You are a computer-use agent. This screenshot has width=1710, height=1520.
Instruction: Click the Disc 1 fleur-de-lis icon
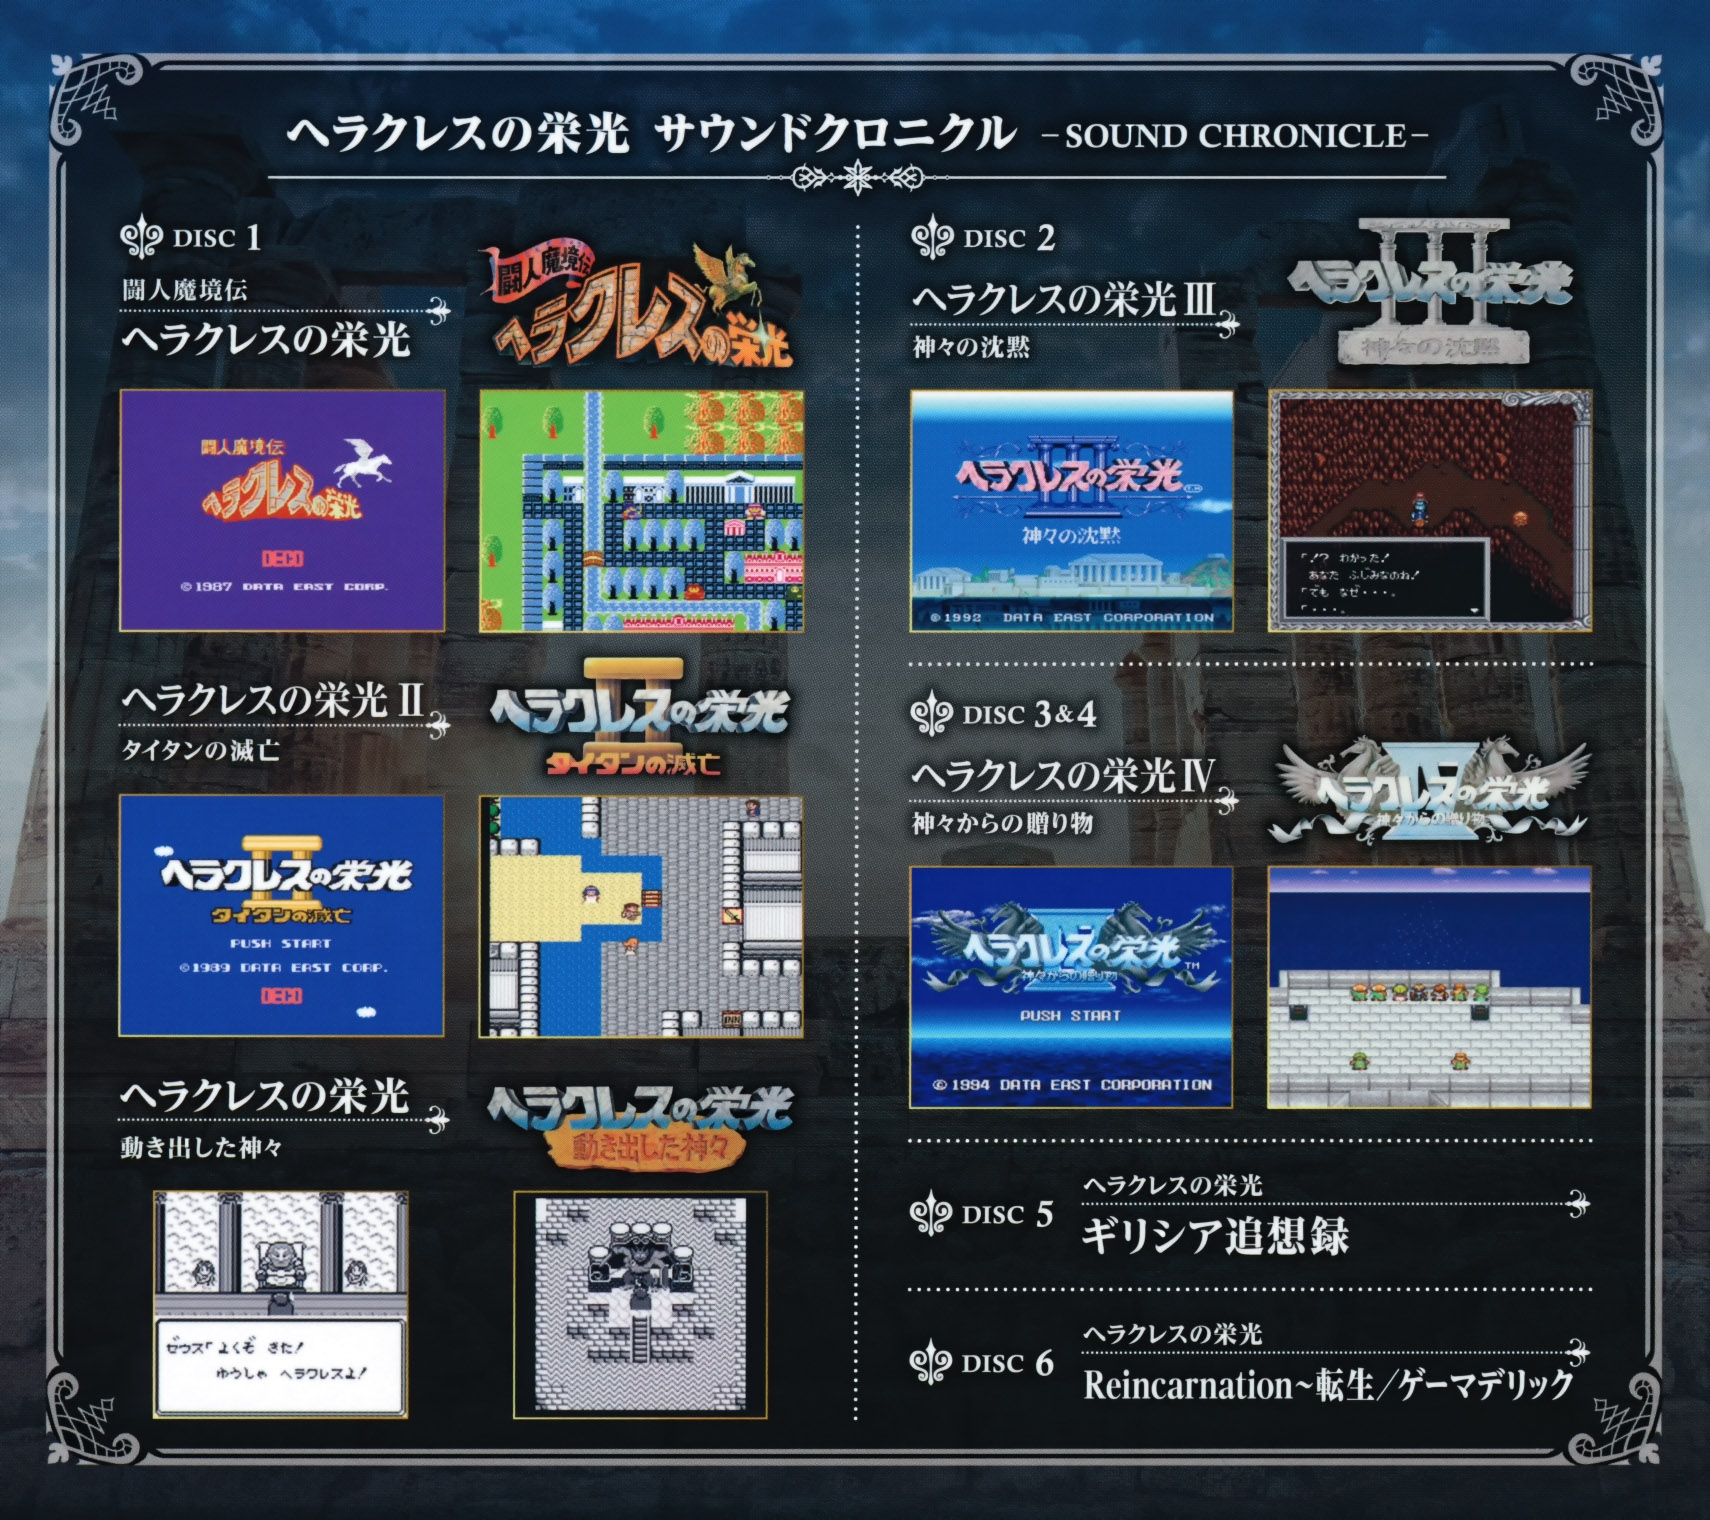[x=140, y=239]
